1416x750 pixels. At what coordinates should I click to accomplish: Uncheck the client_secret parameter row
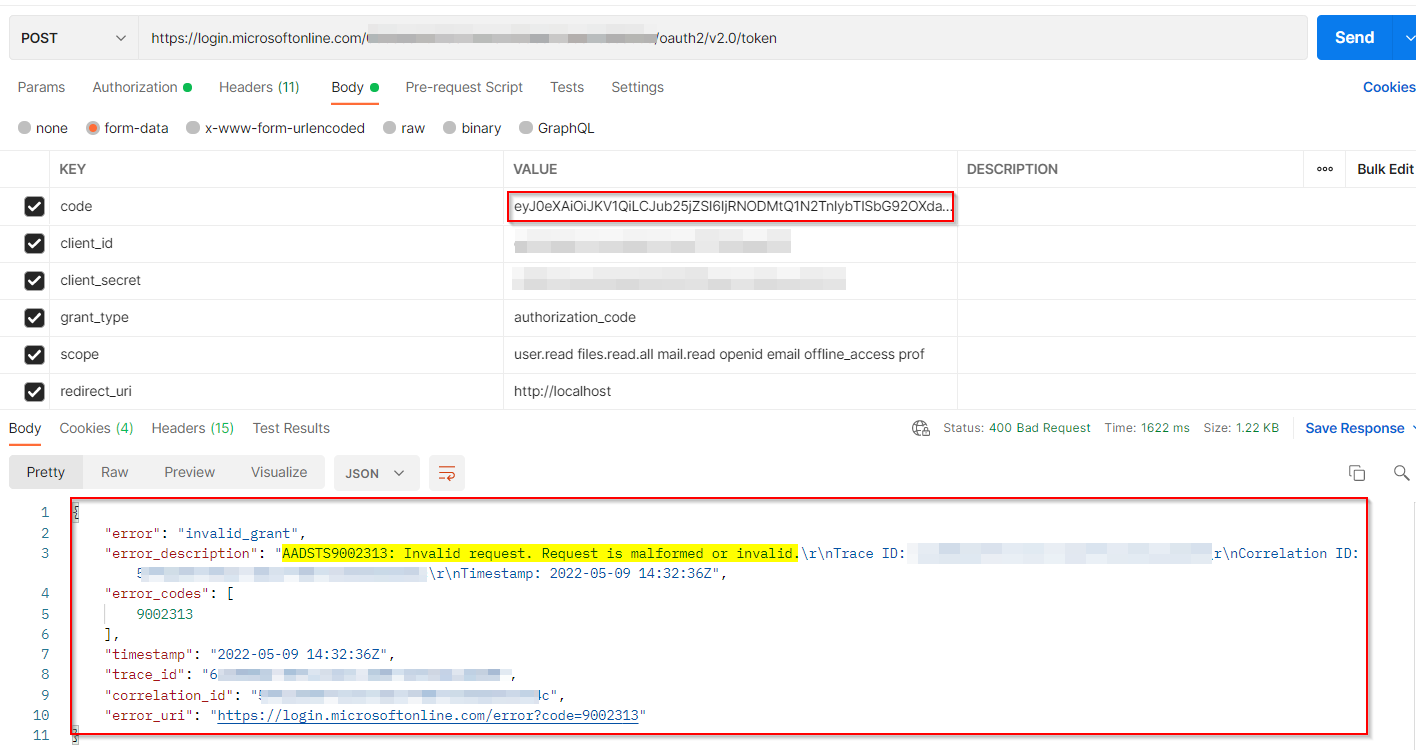pos(34,280)
